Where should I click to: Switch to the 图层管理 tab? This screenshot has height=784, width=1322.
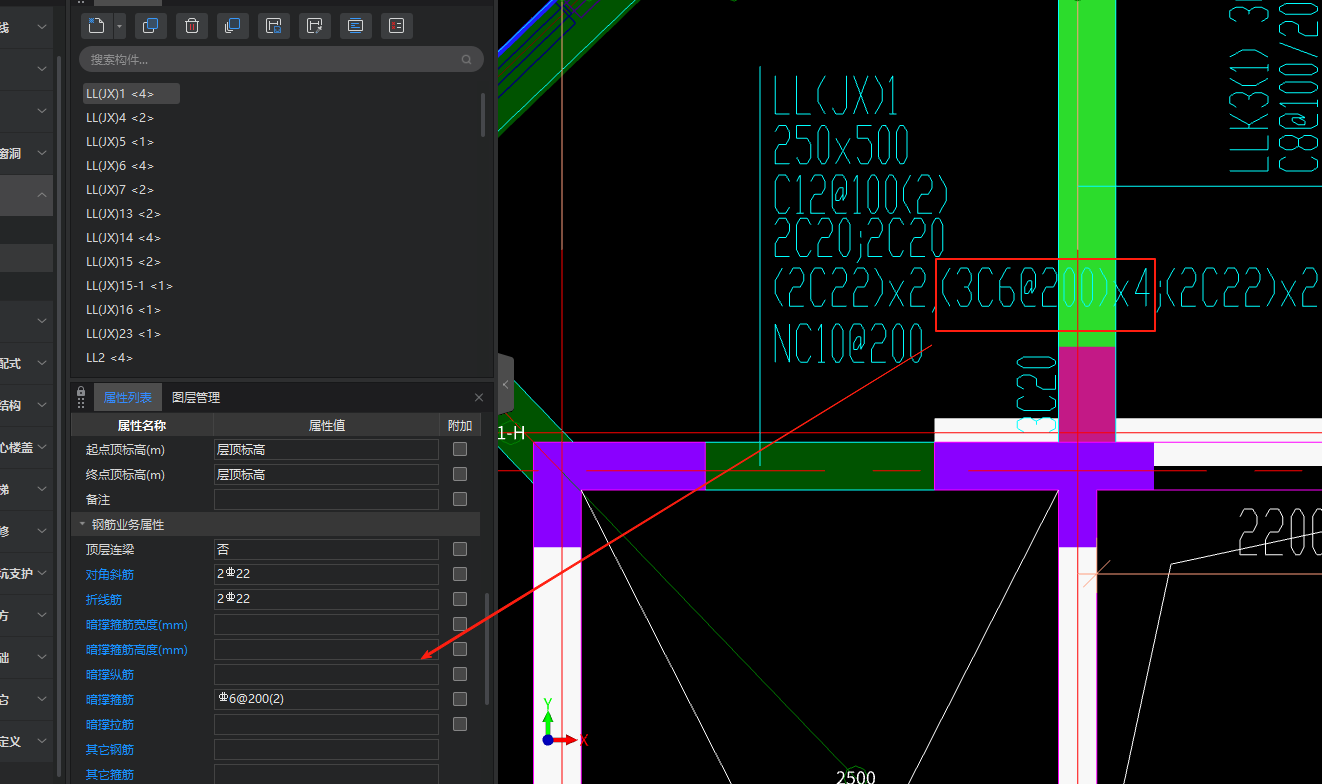pos(196,398)
